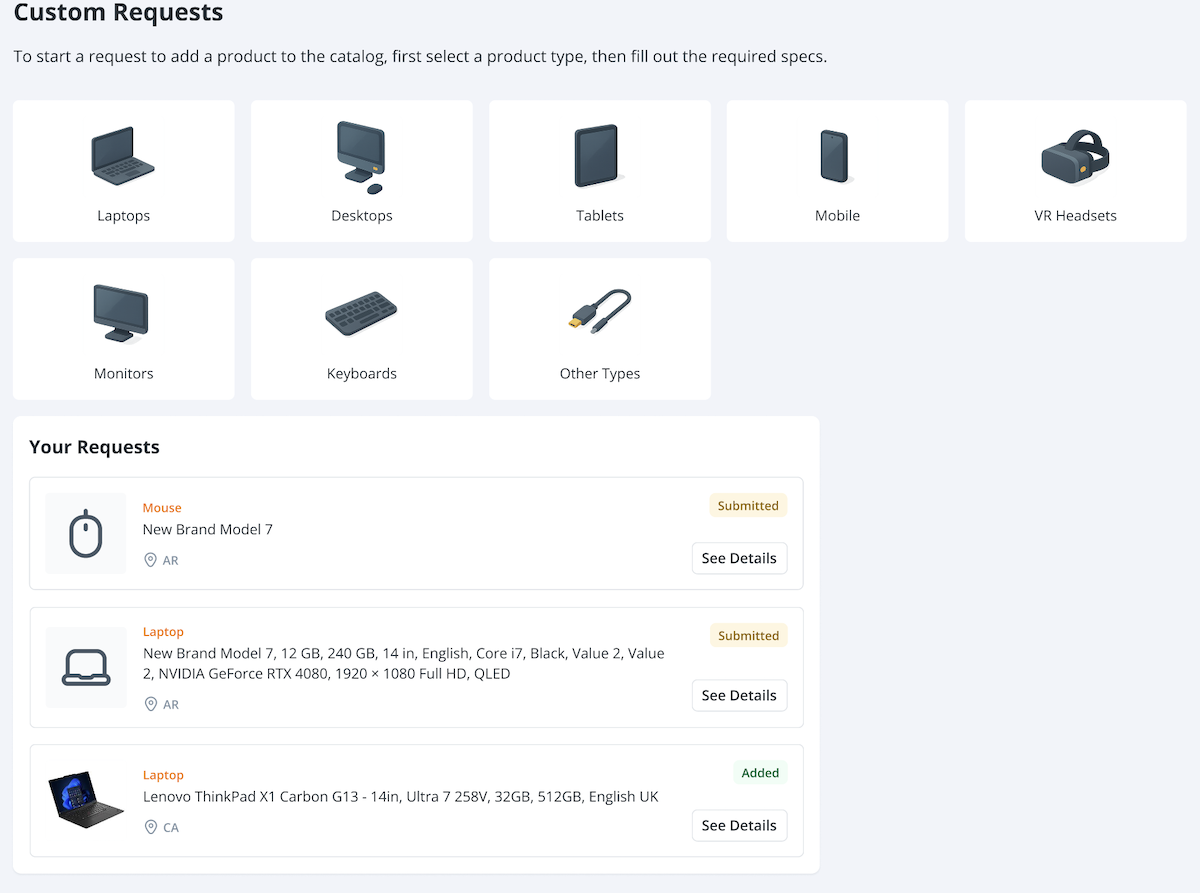Choose the VR Headsets icon
Screen dimensions: 1200x893
[x=1075, y=157]
